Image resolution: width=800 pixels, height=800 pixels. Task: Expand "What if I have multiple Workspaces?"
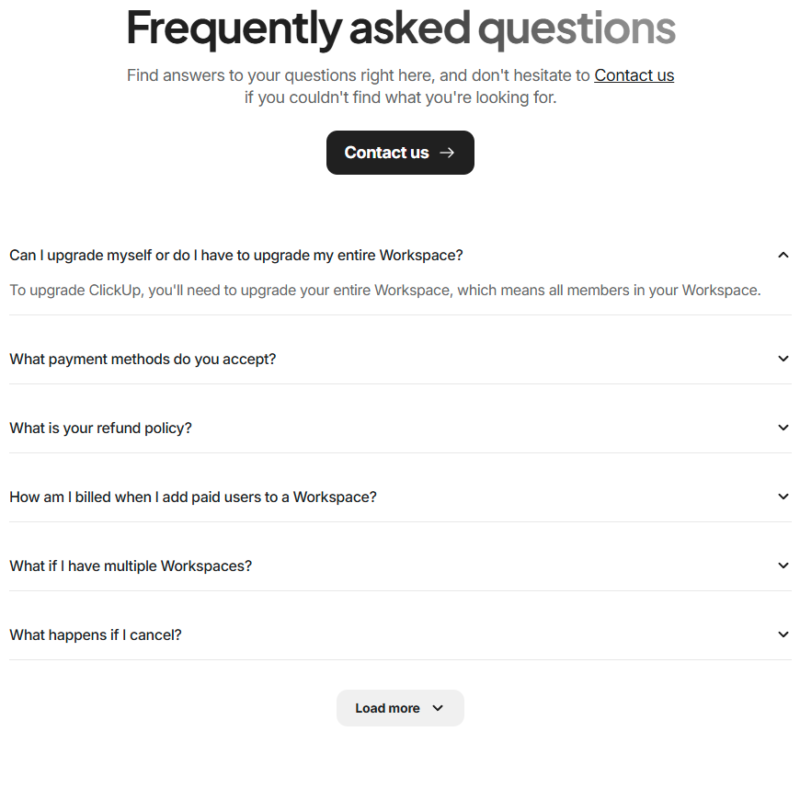[131, 566]
